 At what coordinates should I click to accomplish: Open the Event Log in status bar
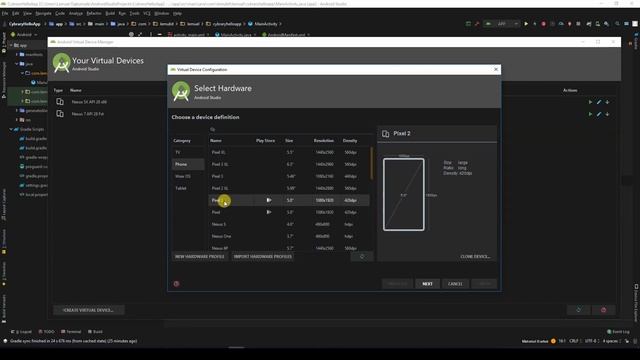pos(618,331)
